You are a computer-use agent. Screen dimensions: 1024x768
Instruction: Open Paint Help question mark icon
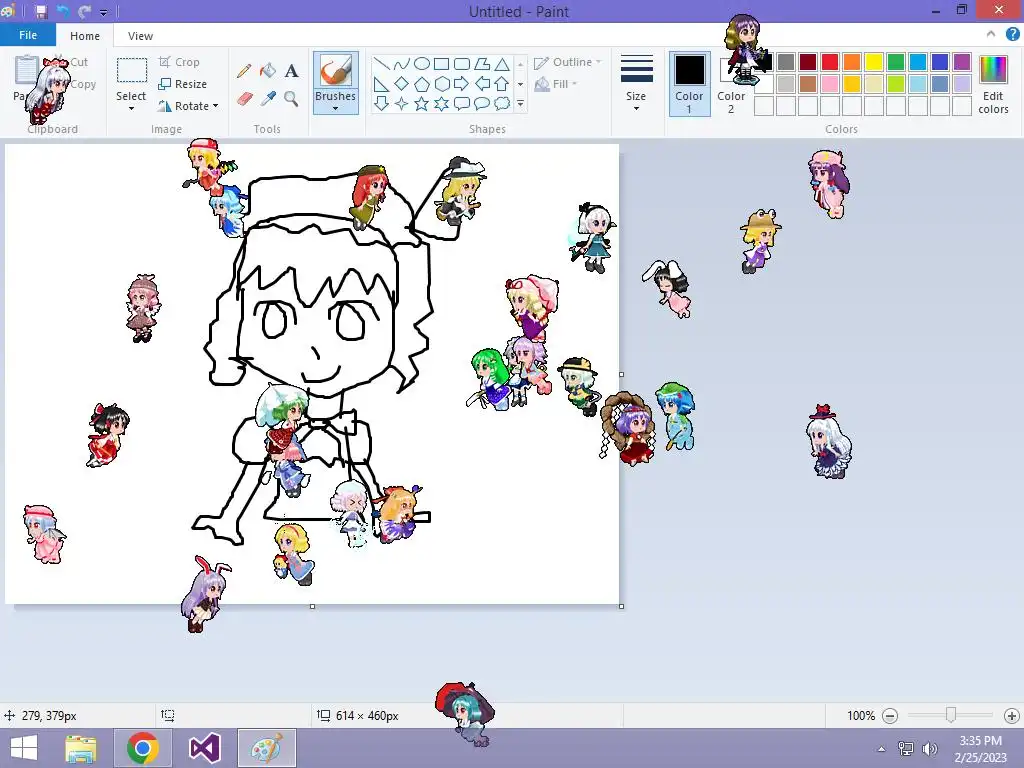pyautogui.click(x=1012, y=35)
